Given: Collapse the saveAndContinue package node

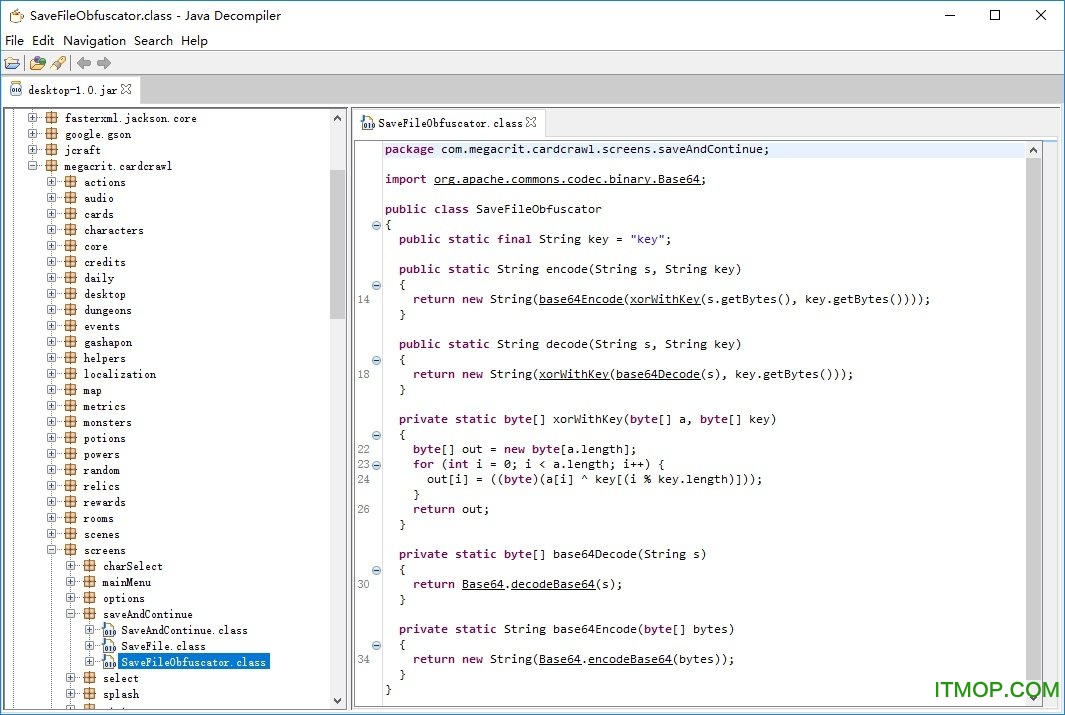Looking at the screenshot, I should pyautogui.click(x=70, y=614).
